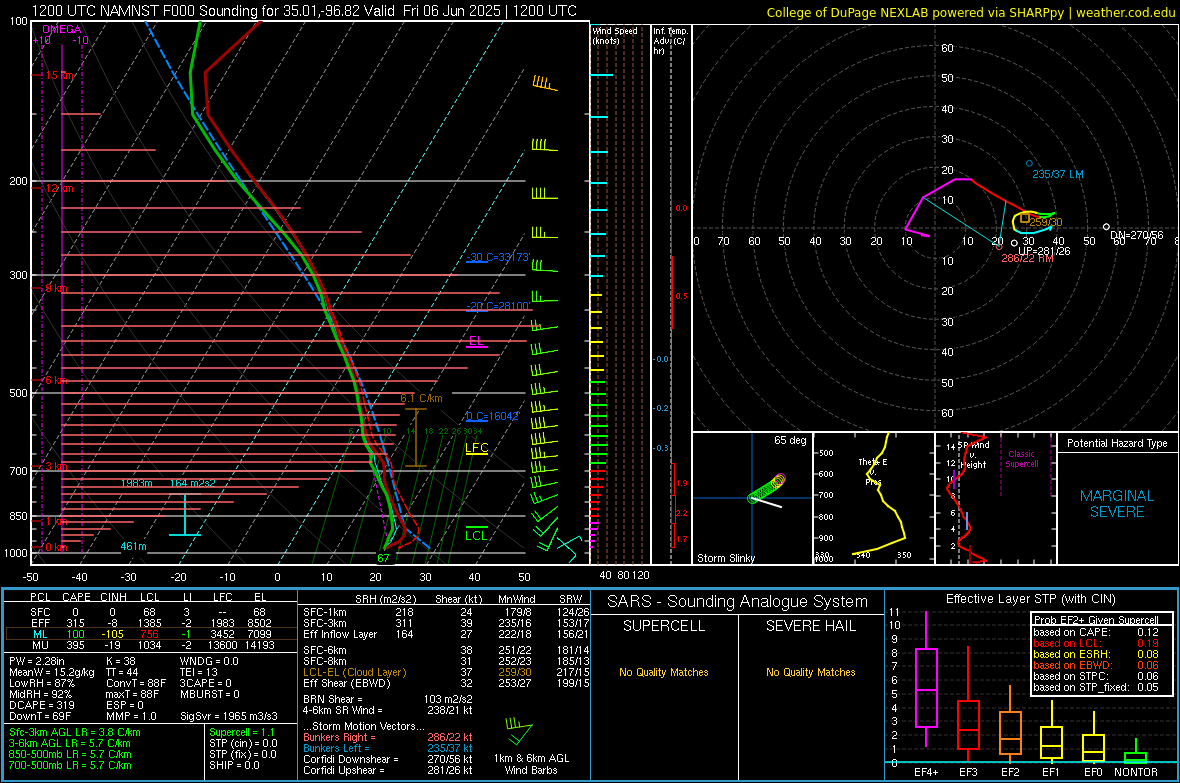Click the Prob EF2+ Given Supercell header
This screenshot has height=783, width=1180.
1096,620
